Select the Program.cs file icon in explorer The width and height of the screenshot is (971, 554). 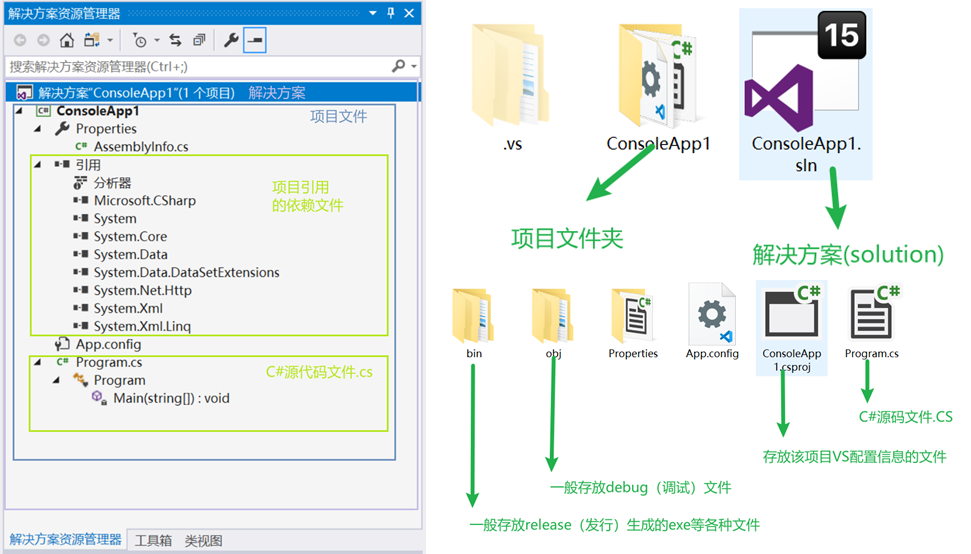[x=872, y=313]
